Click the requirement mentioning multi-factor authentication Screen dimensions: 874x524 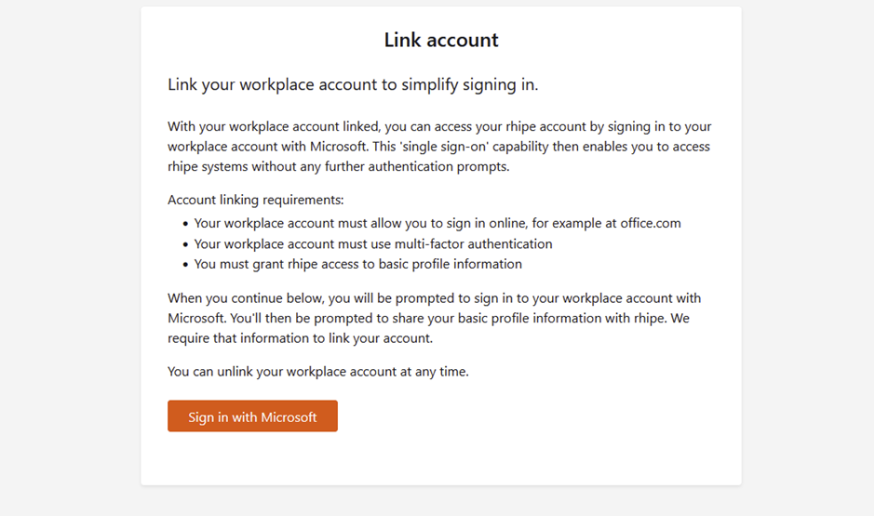tap(373, 244)
